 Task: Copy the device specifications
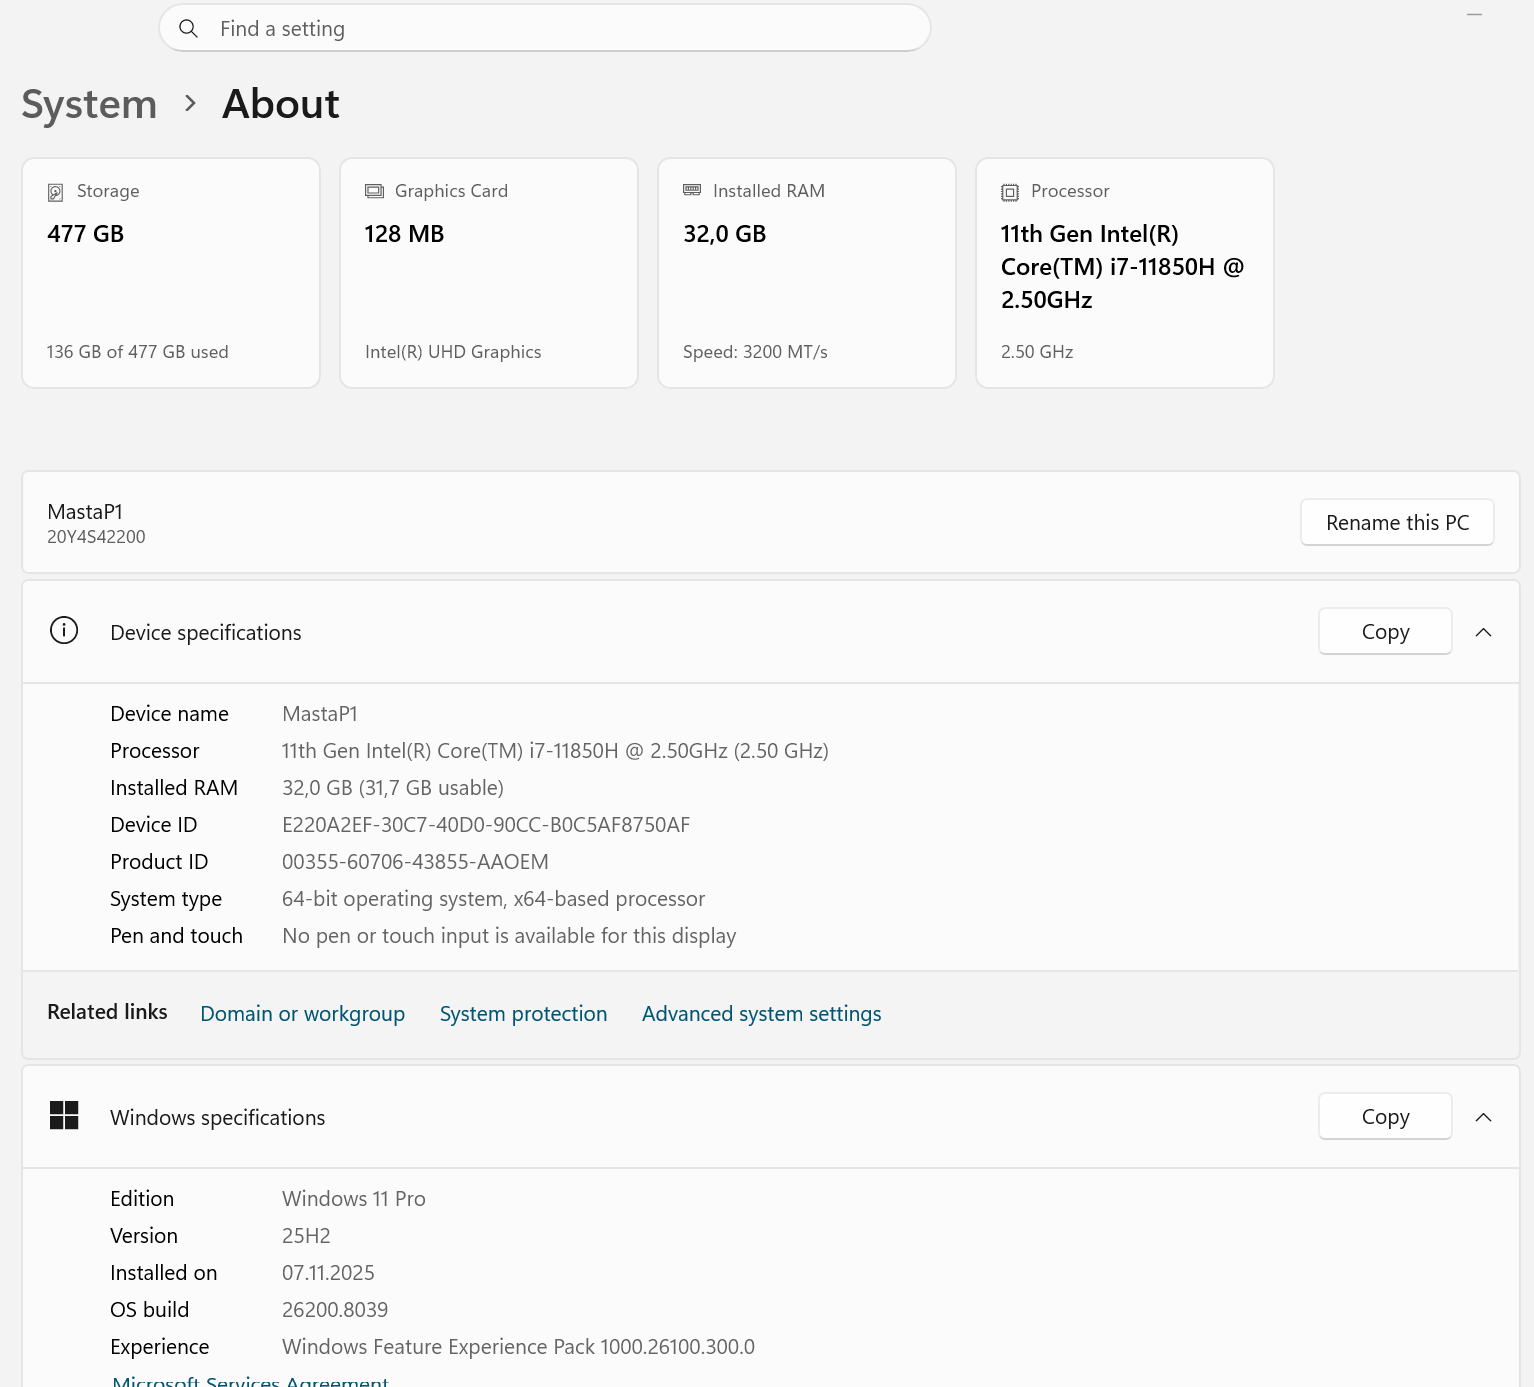[x=1384, y=632]
